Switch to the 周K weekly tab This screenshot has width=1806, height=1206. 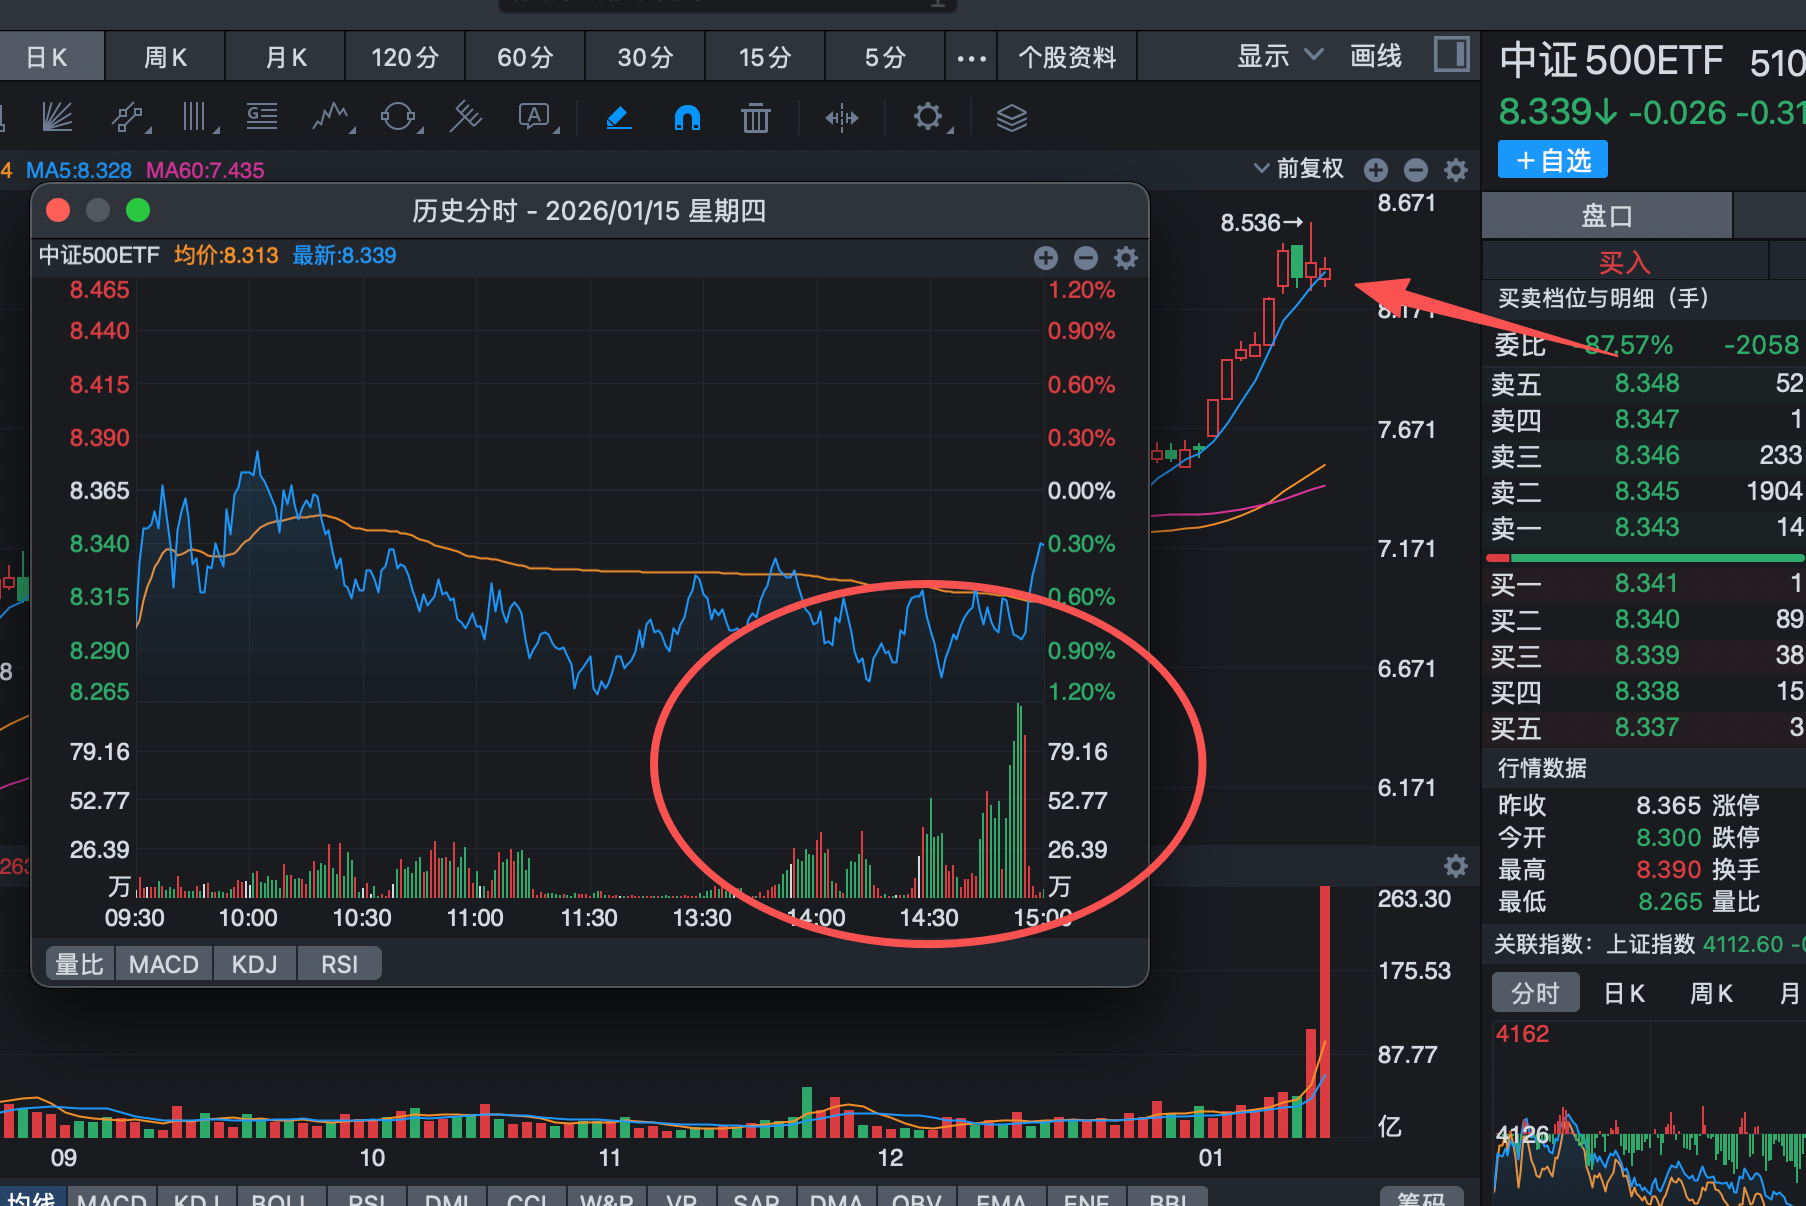(x=164, y=56)
